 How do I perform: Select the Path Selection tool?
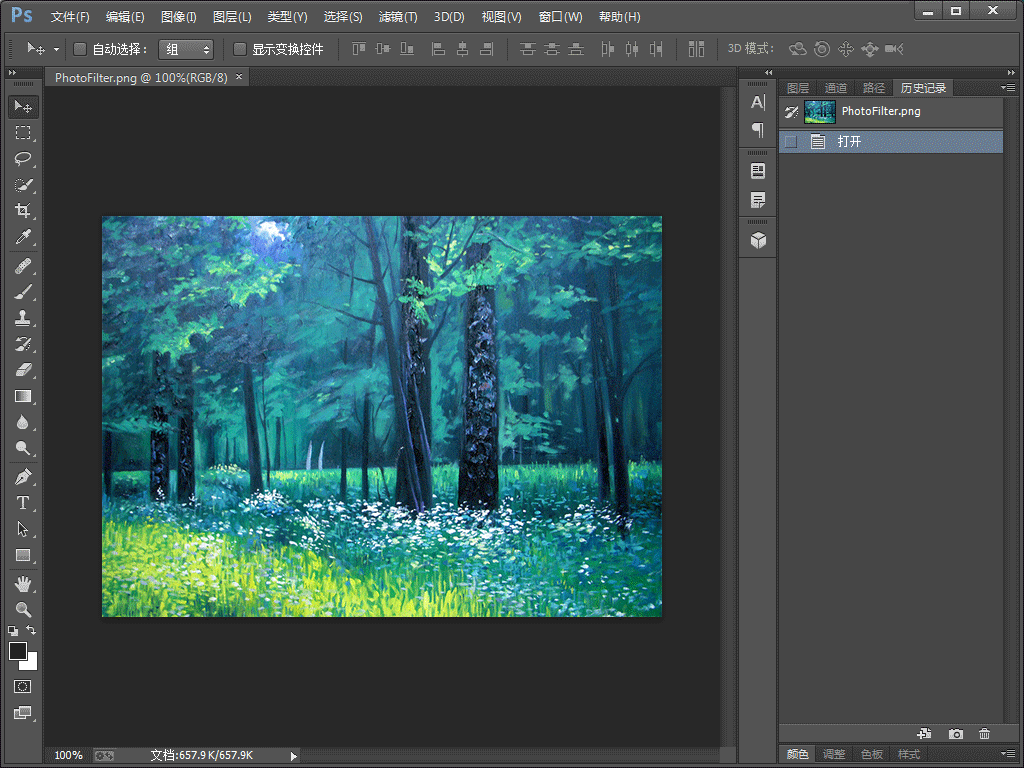[x=23, y=529]
